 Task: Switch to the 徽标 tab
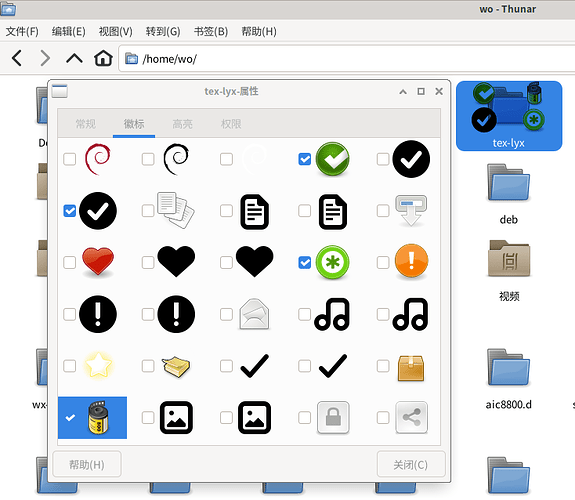pyautogui.click(x=134, y=124)
